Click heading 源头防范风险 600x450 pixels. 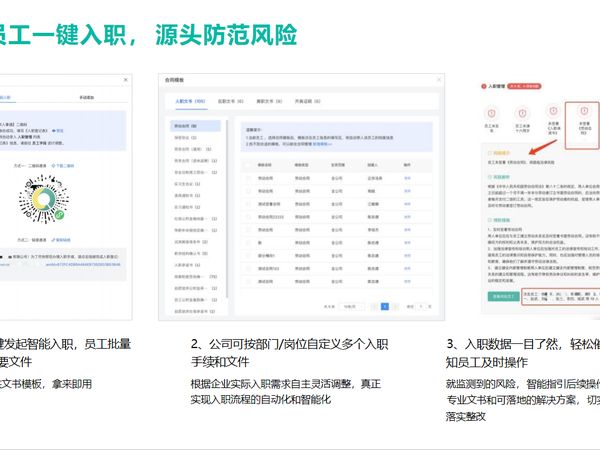[226, 35]
